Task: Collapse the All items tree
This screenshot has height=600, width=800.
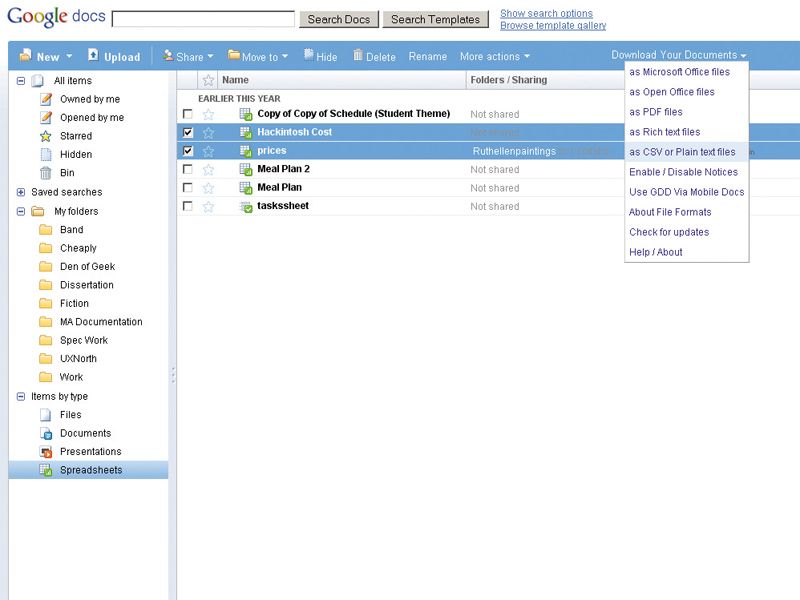Action: pyautogui.click(x=21, y=81)
